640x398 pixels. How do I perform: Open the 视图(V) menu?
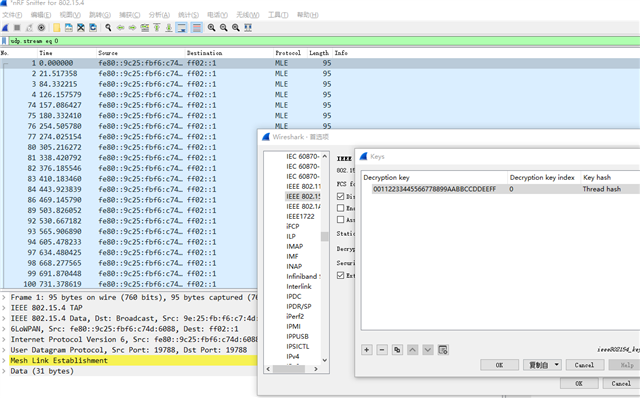[70, 15]
